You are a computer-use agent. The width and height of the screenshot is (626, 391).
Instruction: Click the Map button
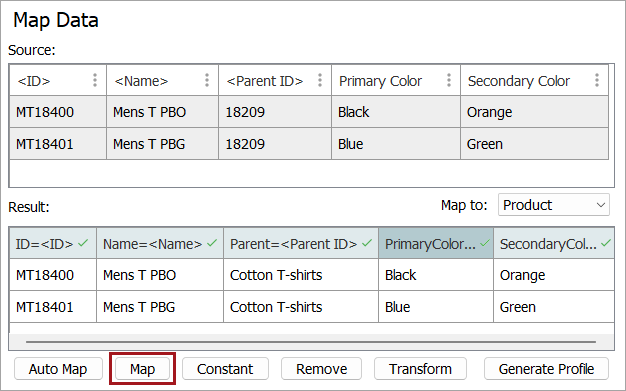coord(143,369)
